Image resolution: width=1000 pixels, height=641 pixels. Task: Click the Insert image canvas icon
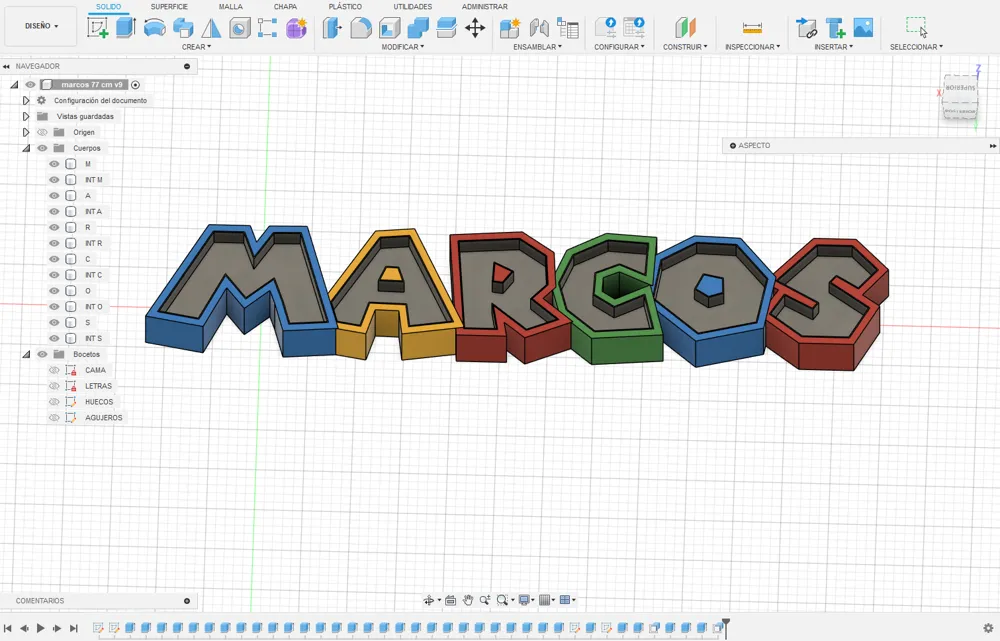coord(863,28)
